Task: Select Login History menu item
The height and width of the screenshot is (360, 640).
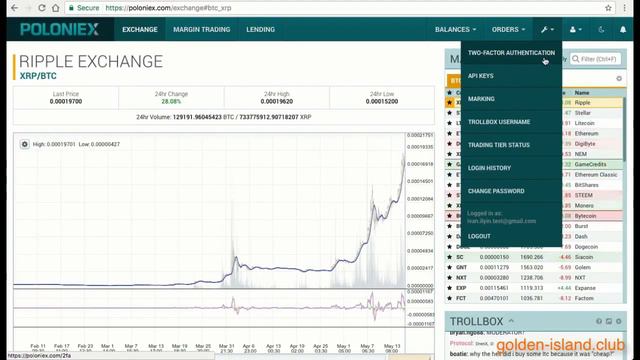Action: click(x=511, y=168)
